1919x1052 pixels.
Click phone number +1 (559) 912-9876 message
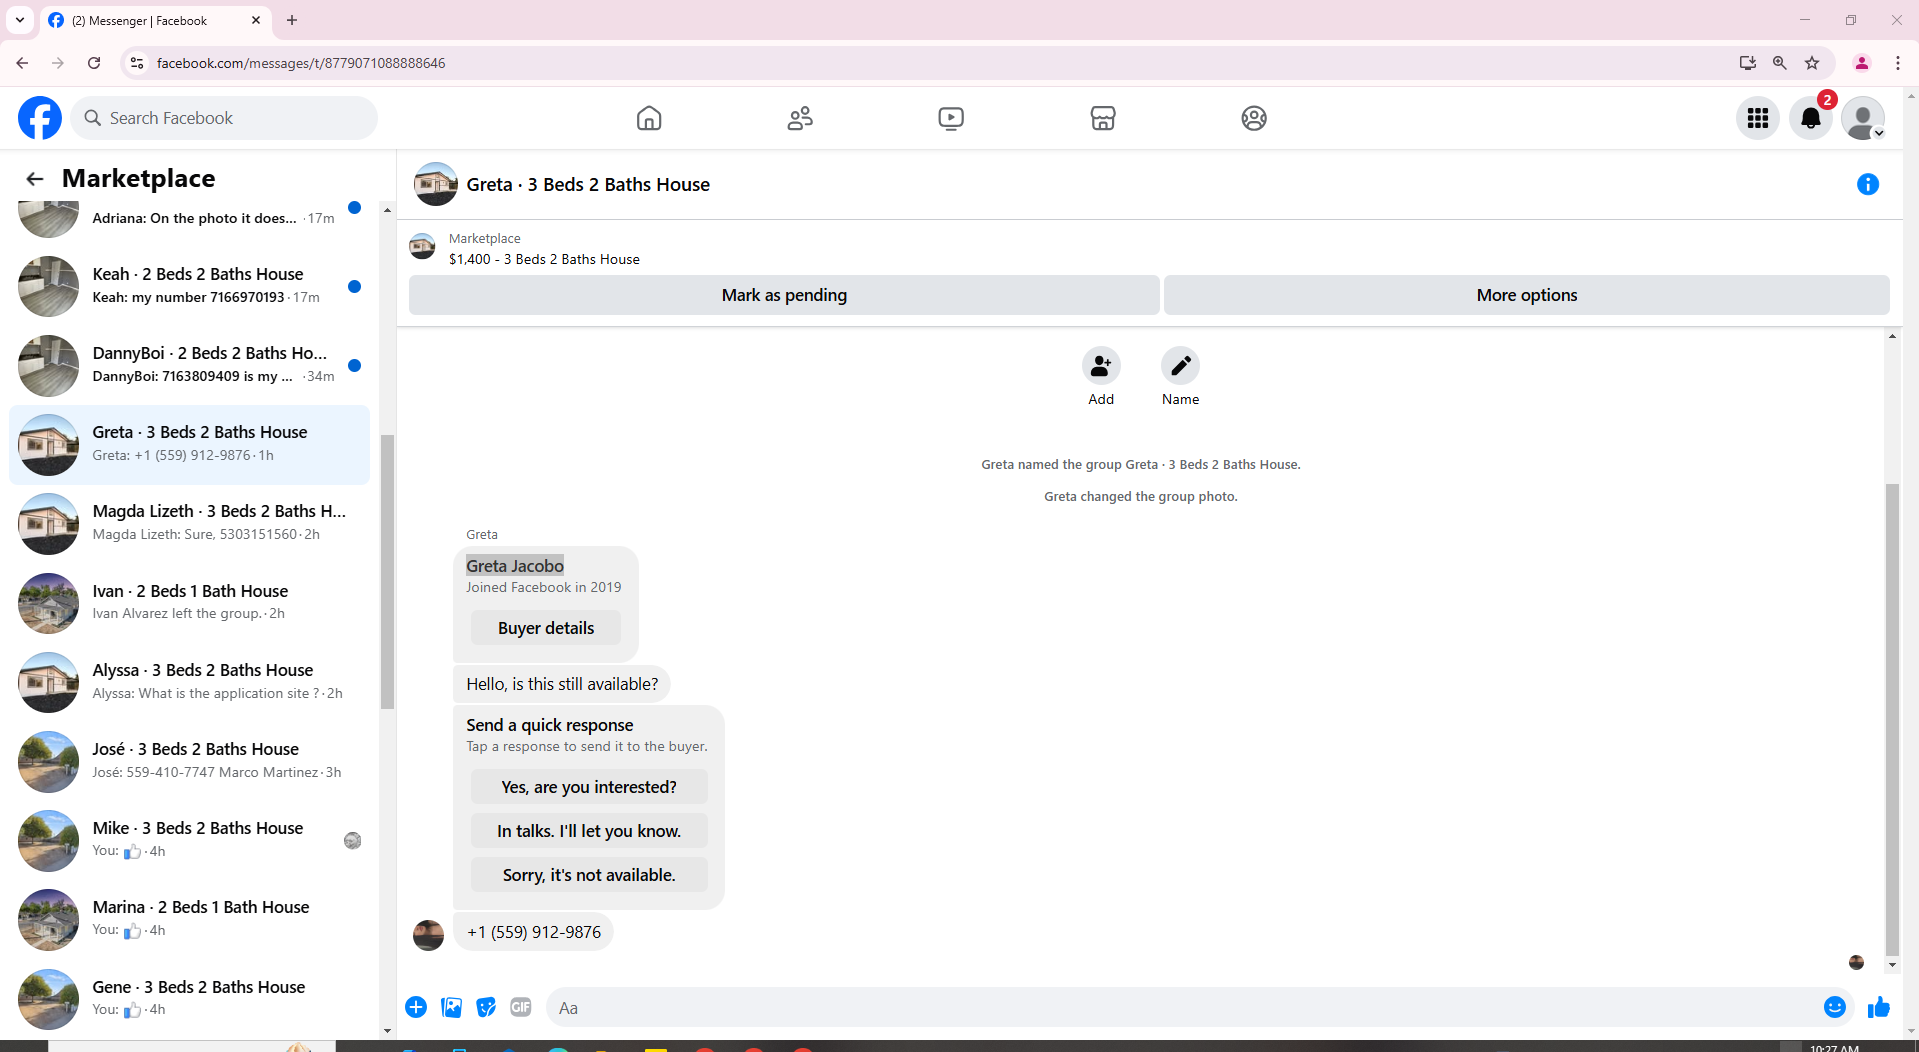click(534, 932)
